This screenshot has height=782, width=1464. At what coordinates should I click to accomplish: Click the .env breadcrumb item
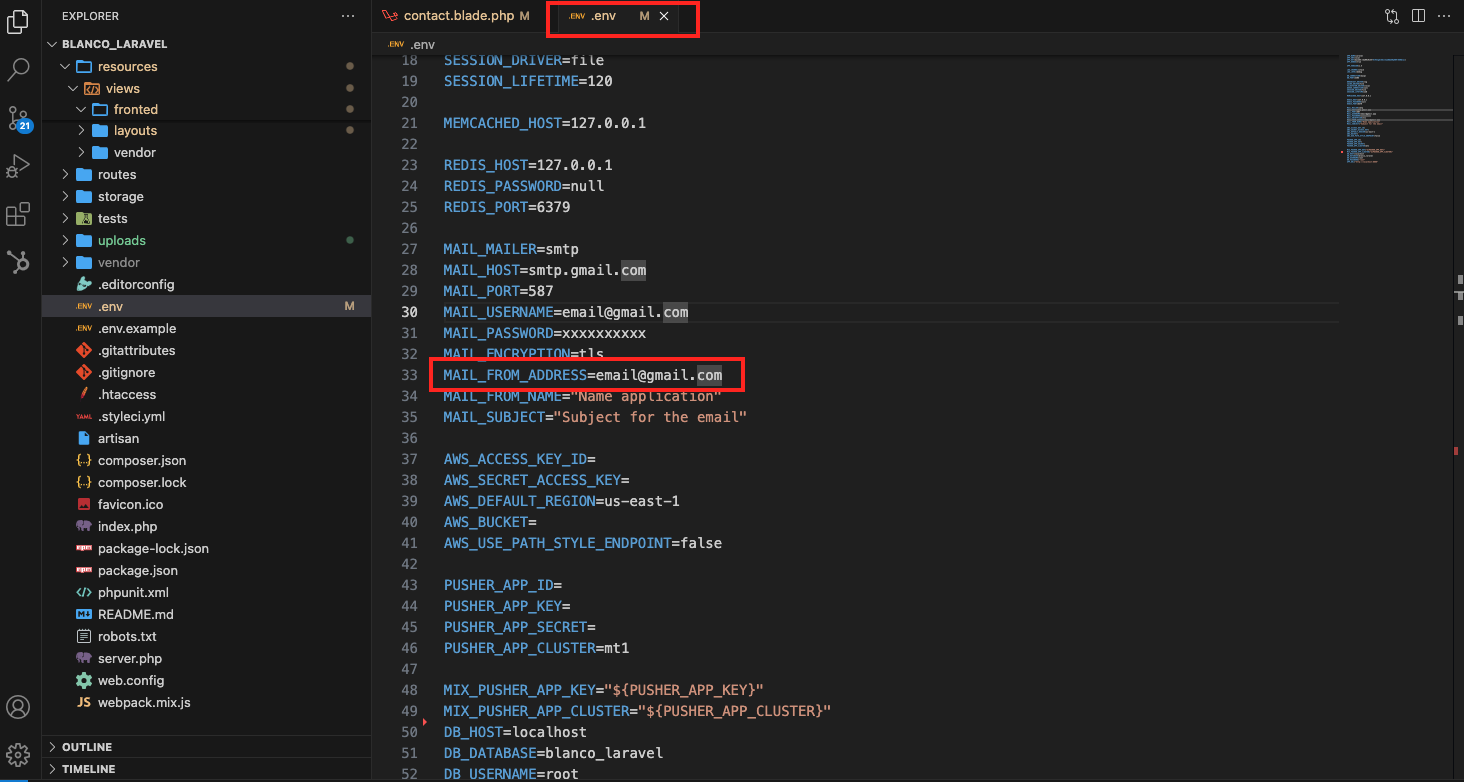(412, 44)
